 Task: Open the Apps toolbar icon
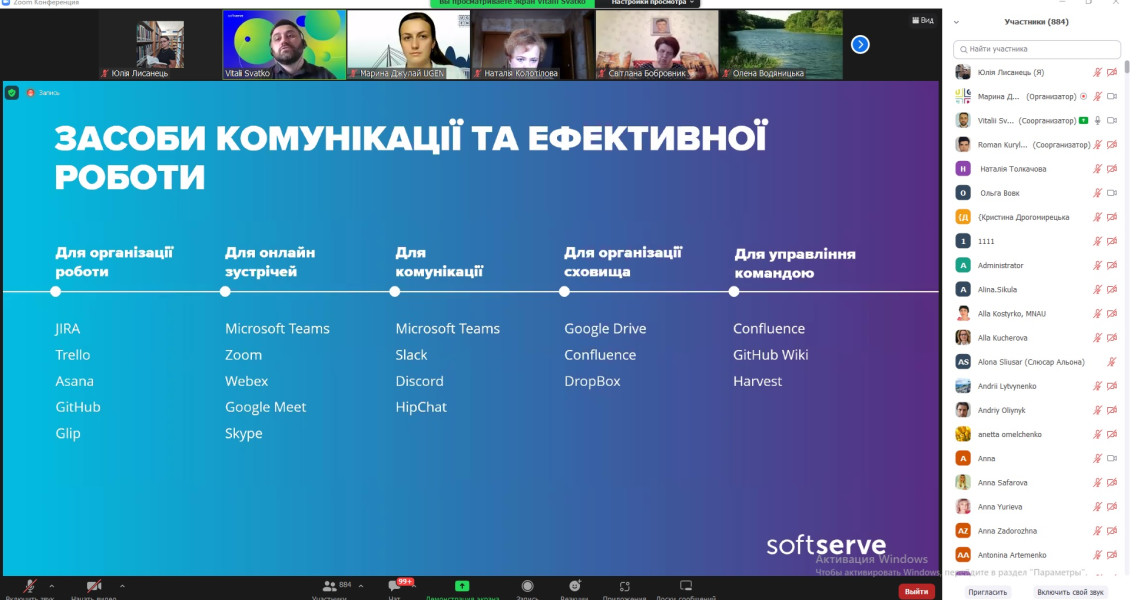point(625,586)
